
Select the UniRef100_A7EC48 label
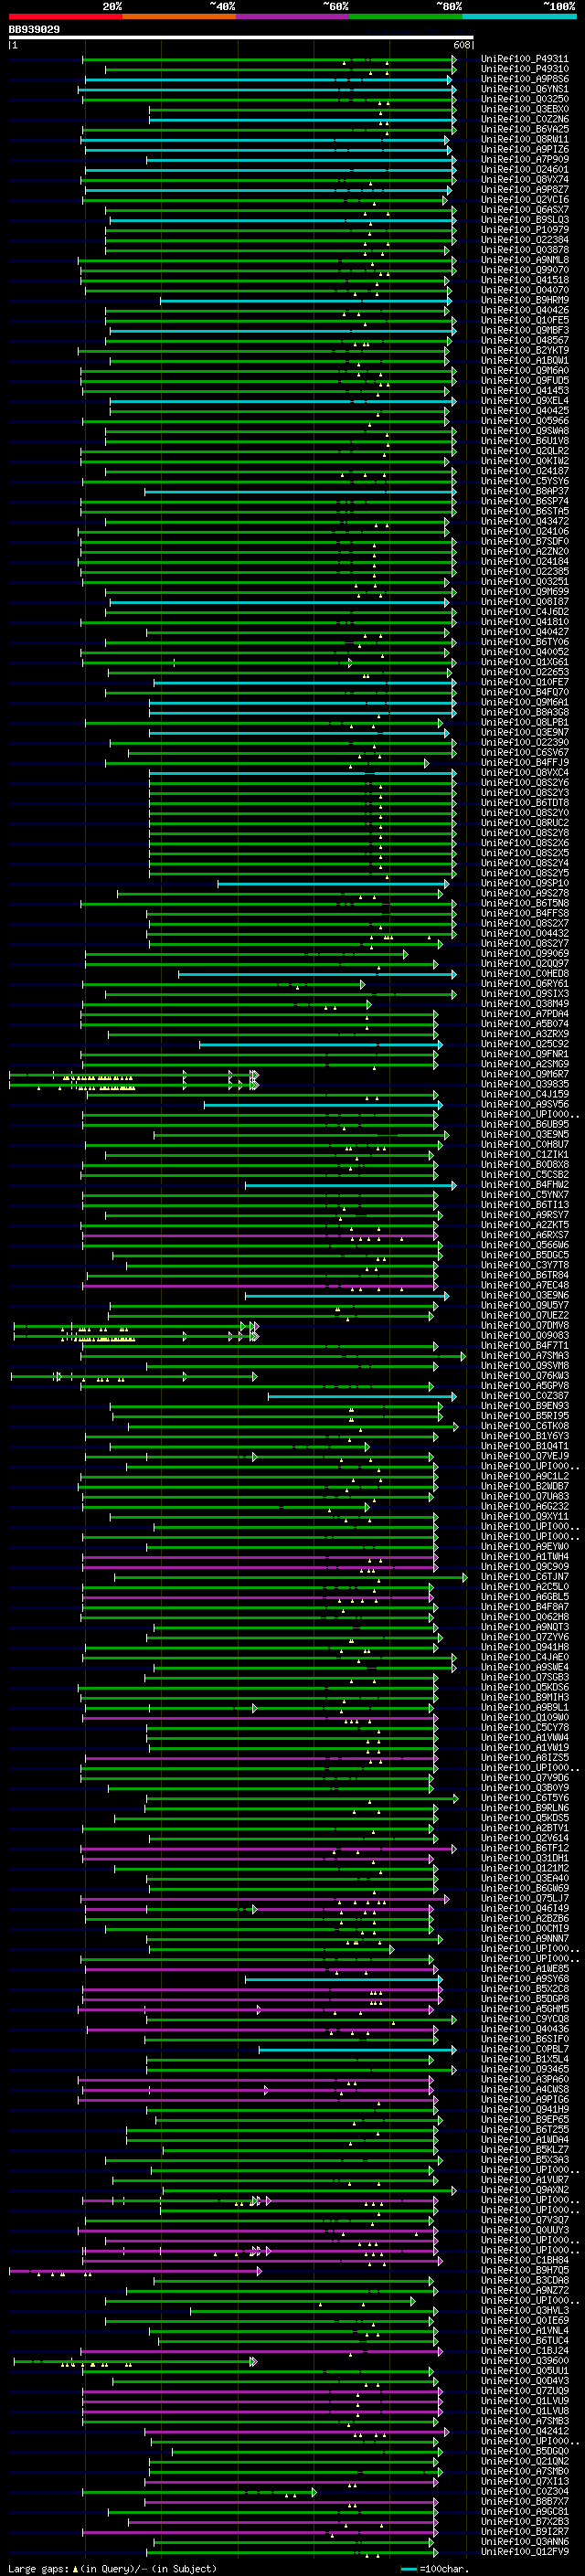[524, 1285]
